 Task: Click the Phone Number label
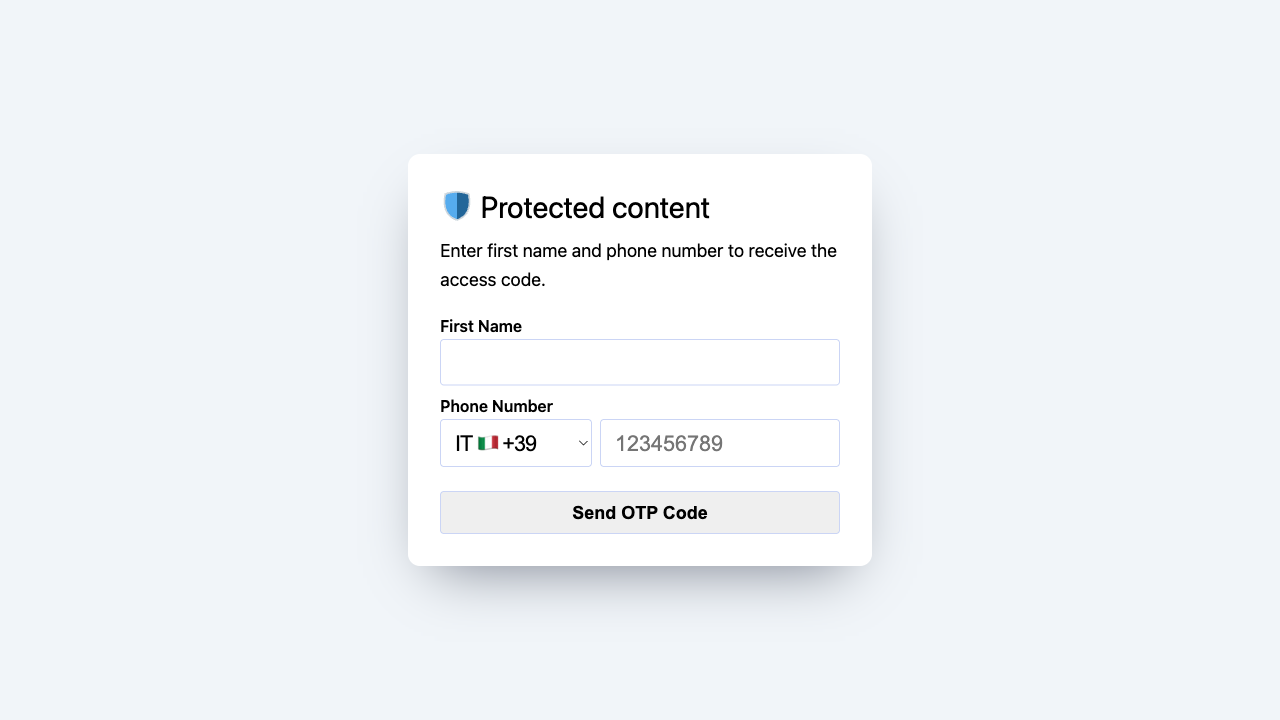point(496,406)
